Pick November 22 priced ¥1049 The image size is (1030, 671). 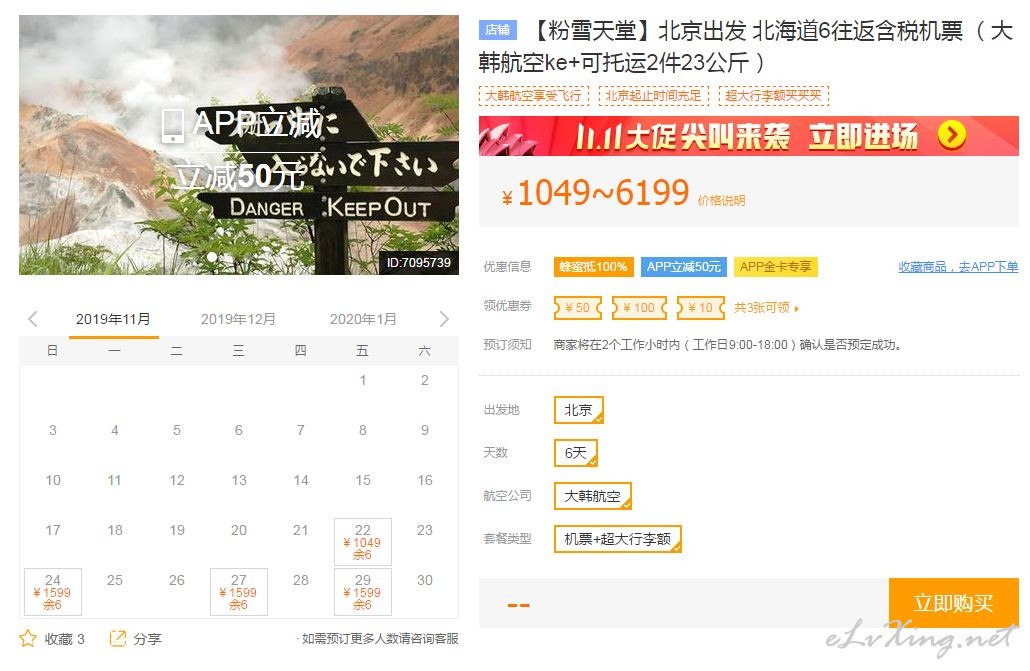362,542
